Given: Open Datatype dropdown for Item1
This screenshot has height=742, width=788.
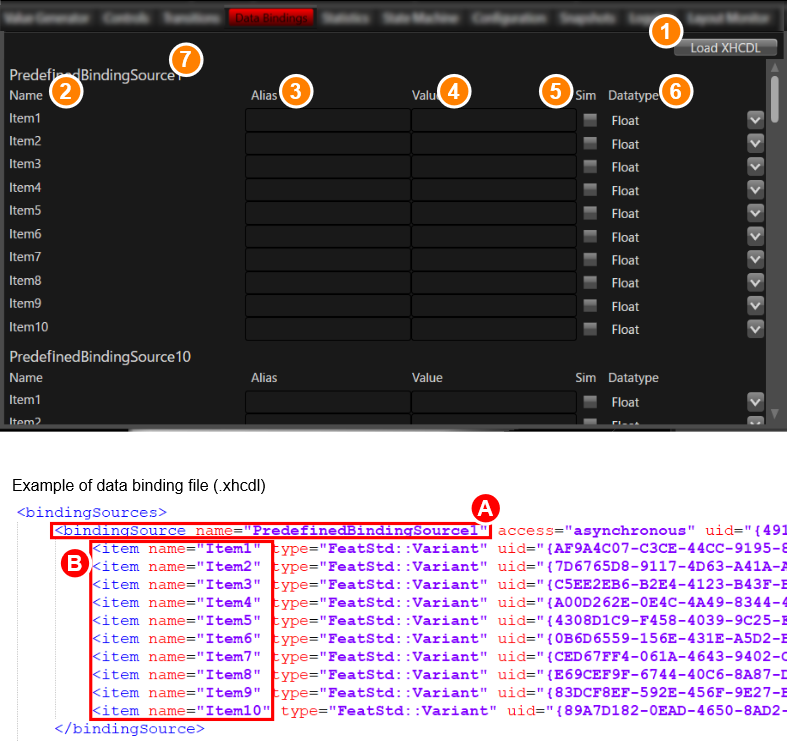Looking at the screenshot, I should click(755, 120).
